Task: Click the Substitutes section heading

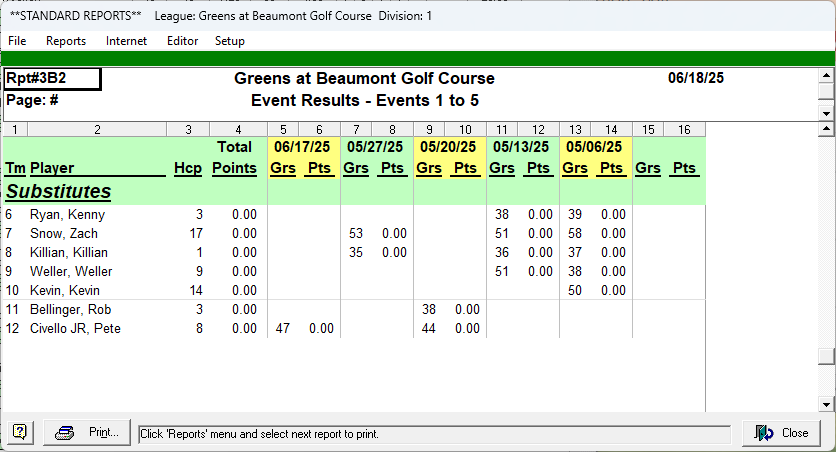Action: point(58,191)
